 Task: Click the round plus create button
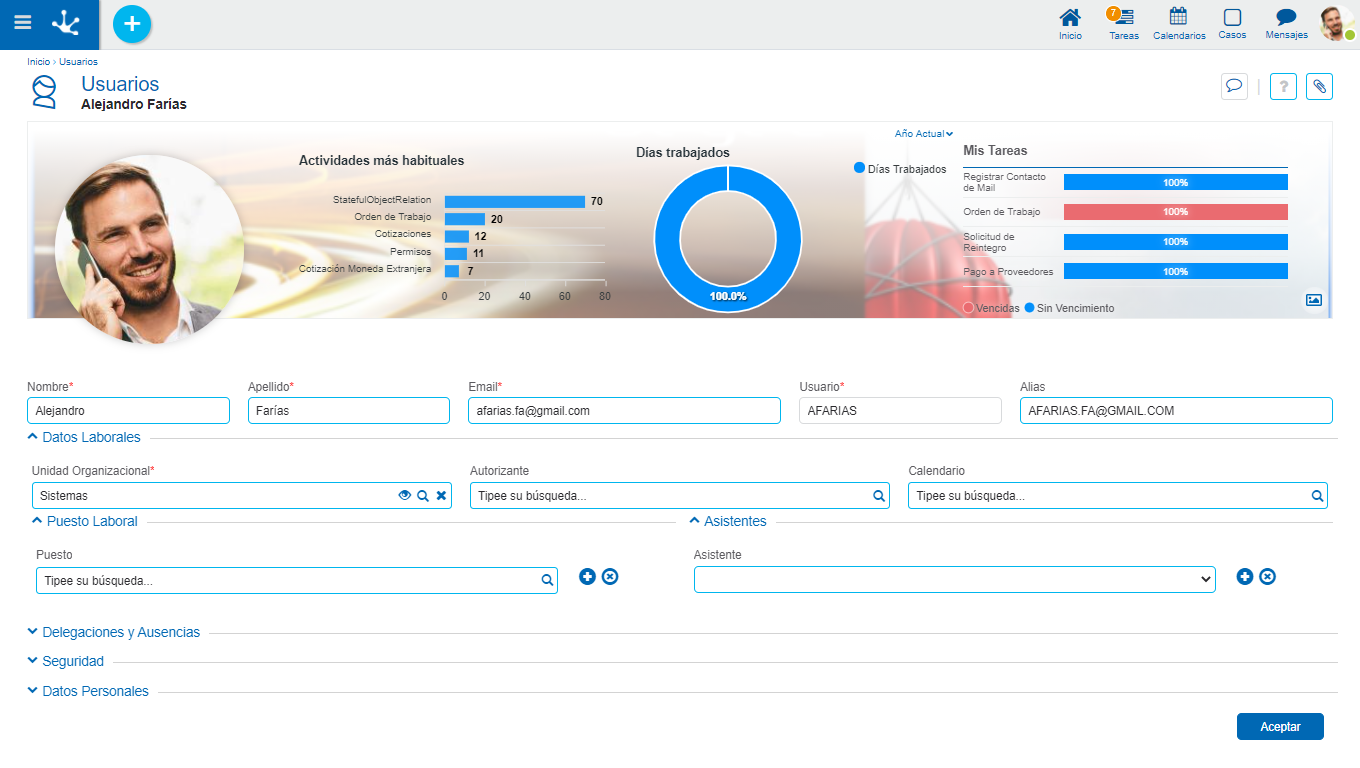(x=132, y=23)
